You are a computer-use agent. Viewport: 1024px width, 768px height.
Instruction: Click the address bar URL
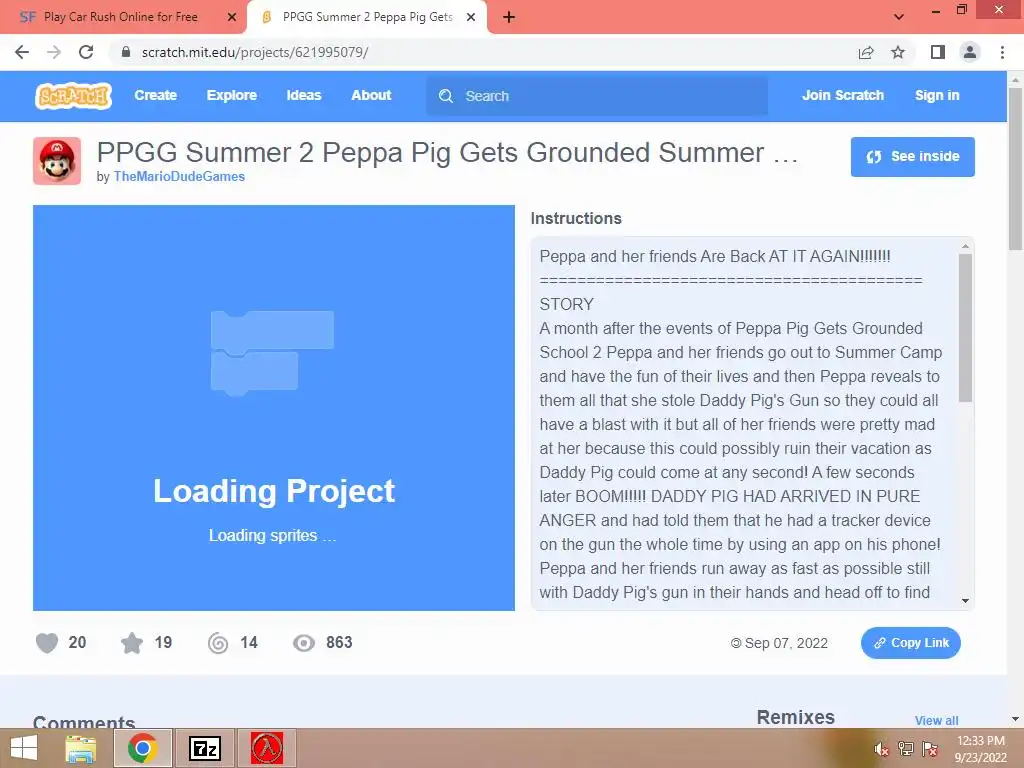point(255,52)
